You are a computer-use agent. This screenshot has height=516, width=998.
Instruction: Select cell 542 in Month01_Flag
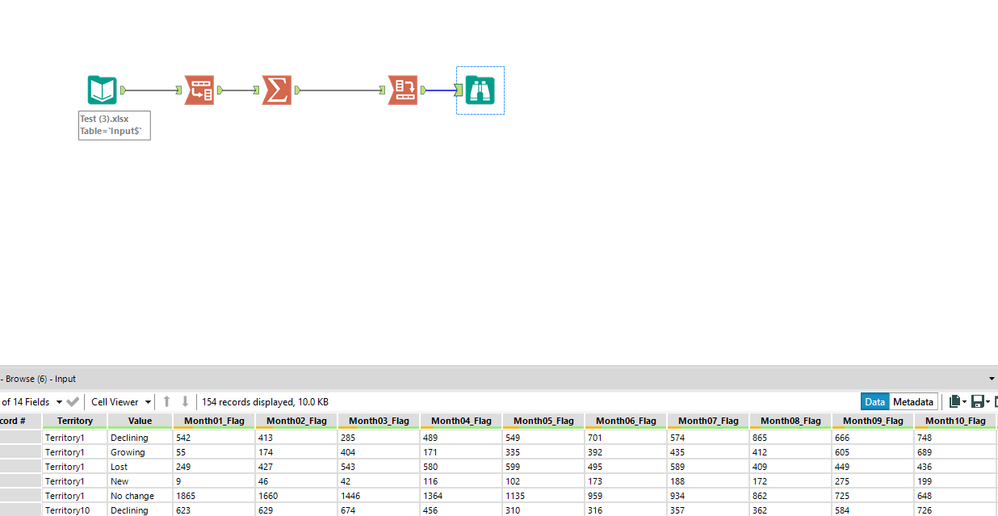coord(214,438)
